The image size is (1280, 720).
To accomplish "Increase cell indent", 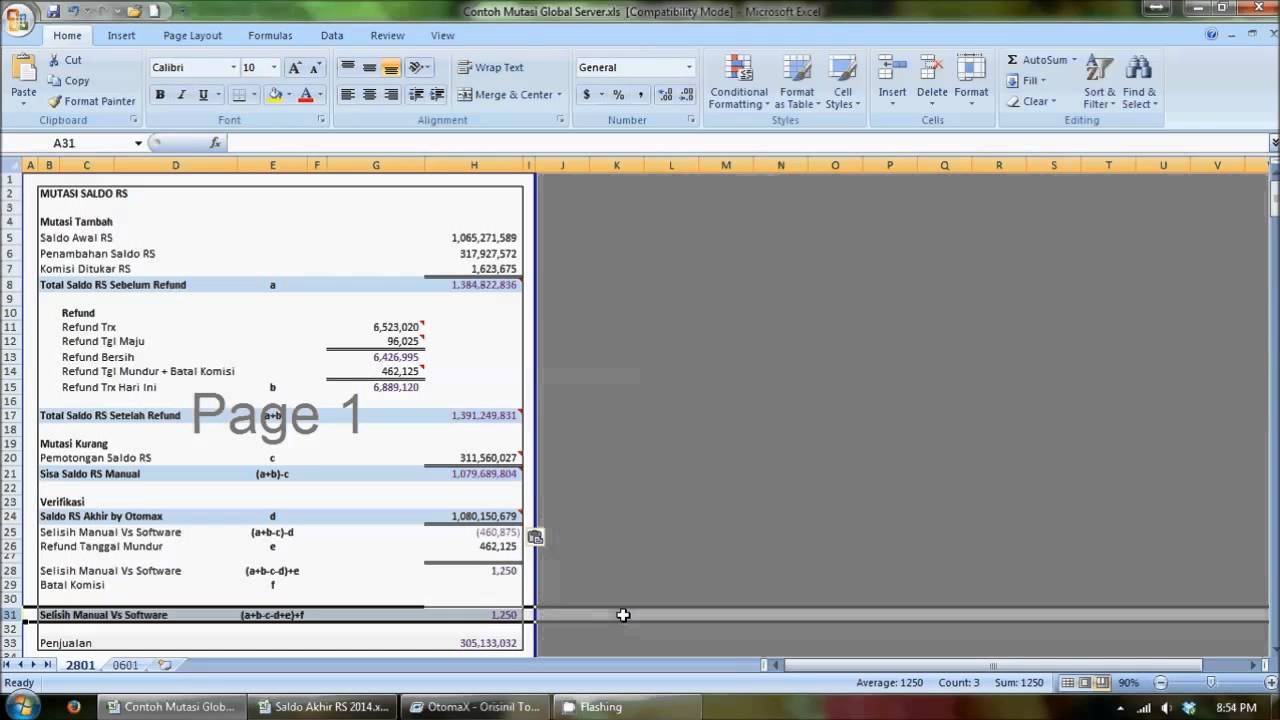I will (437, 95).
